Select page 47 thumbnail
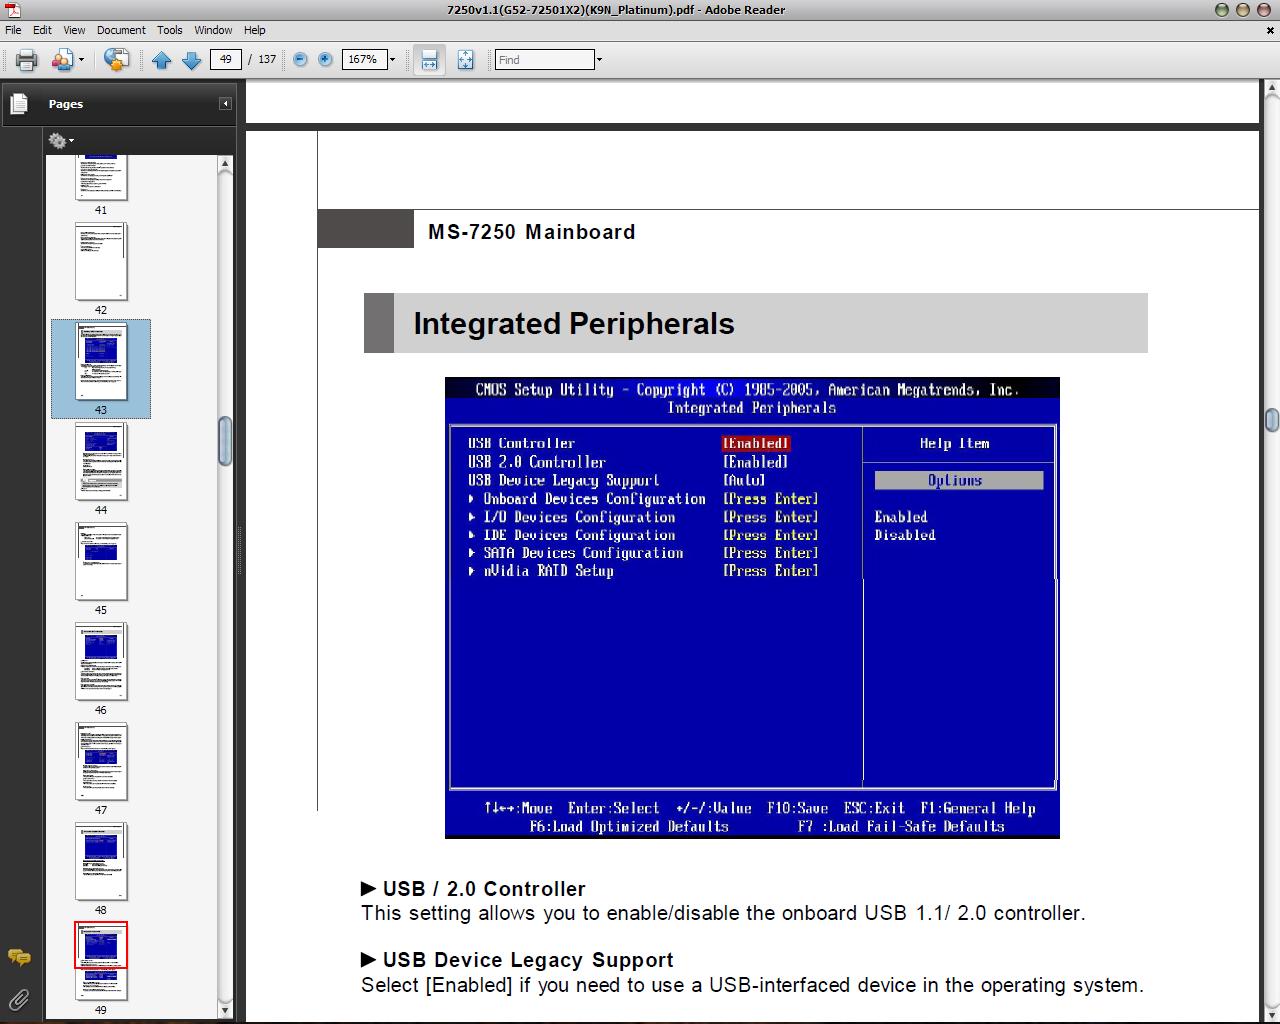 [x=101, y=761]
